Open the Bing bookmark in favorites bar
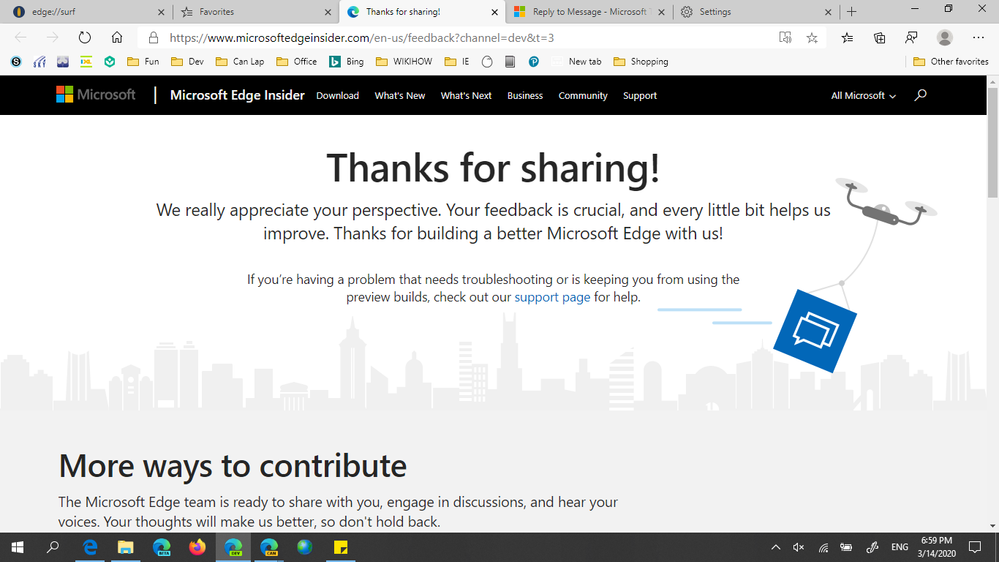This screenshot has width=999, height=562. click(346, 62)
